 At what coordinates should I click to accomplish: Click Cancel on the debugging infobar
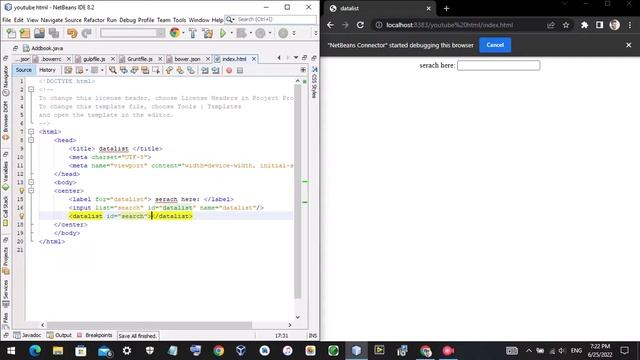[x=495, y=45]
